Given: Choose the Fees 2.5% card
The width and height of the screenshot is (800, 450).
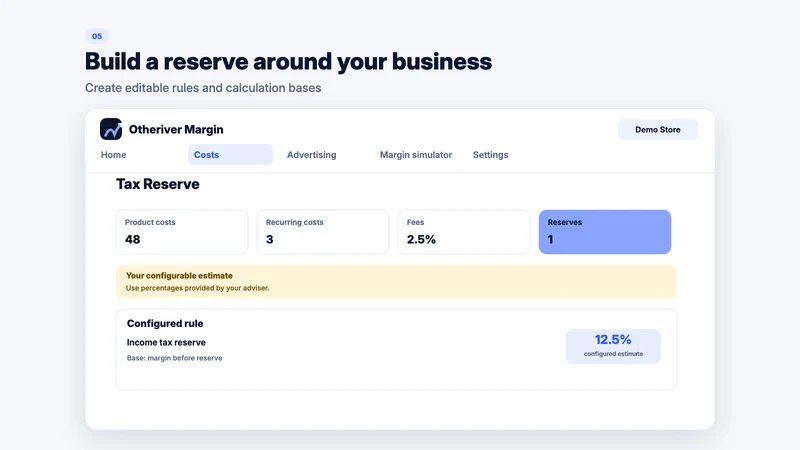Looking at the screenshot, I should [x=464, y=232].
